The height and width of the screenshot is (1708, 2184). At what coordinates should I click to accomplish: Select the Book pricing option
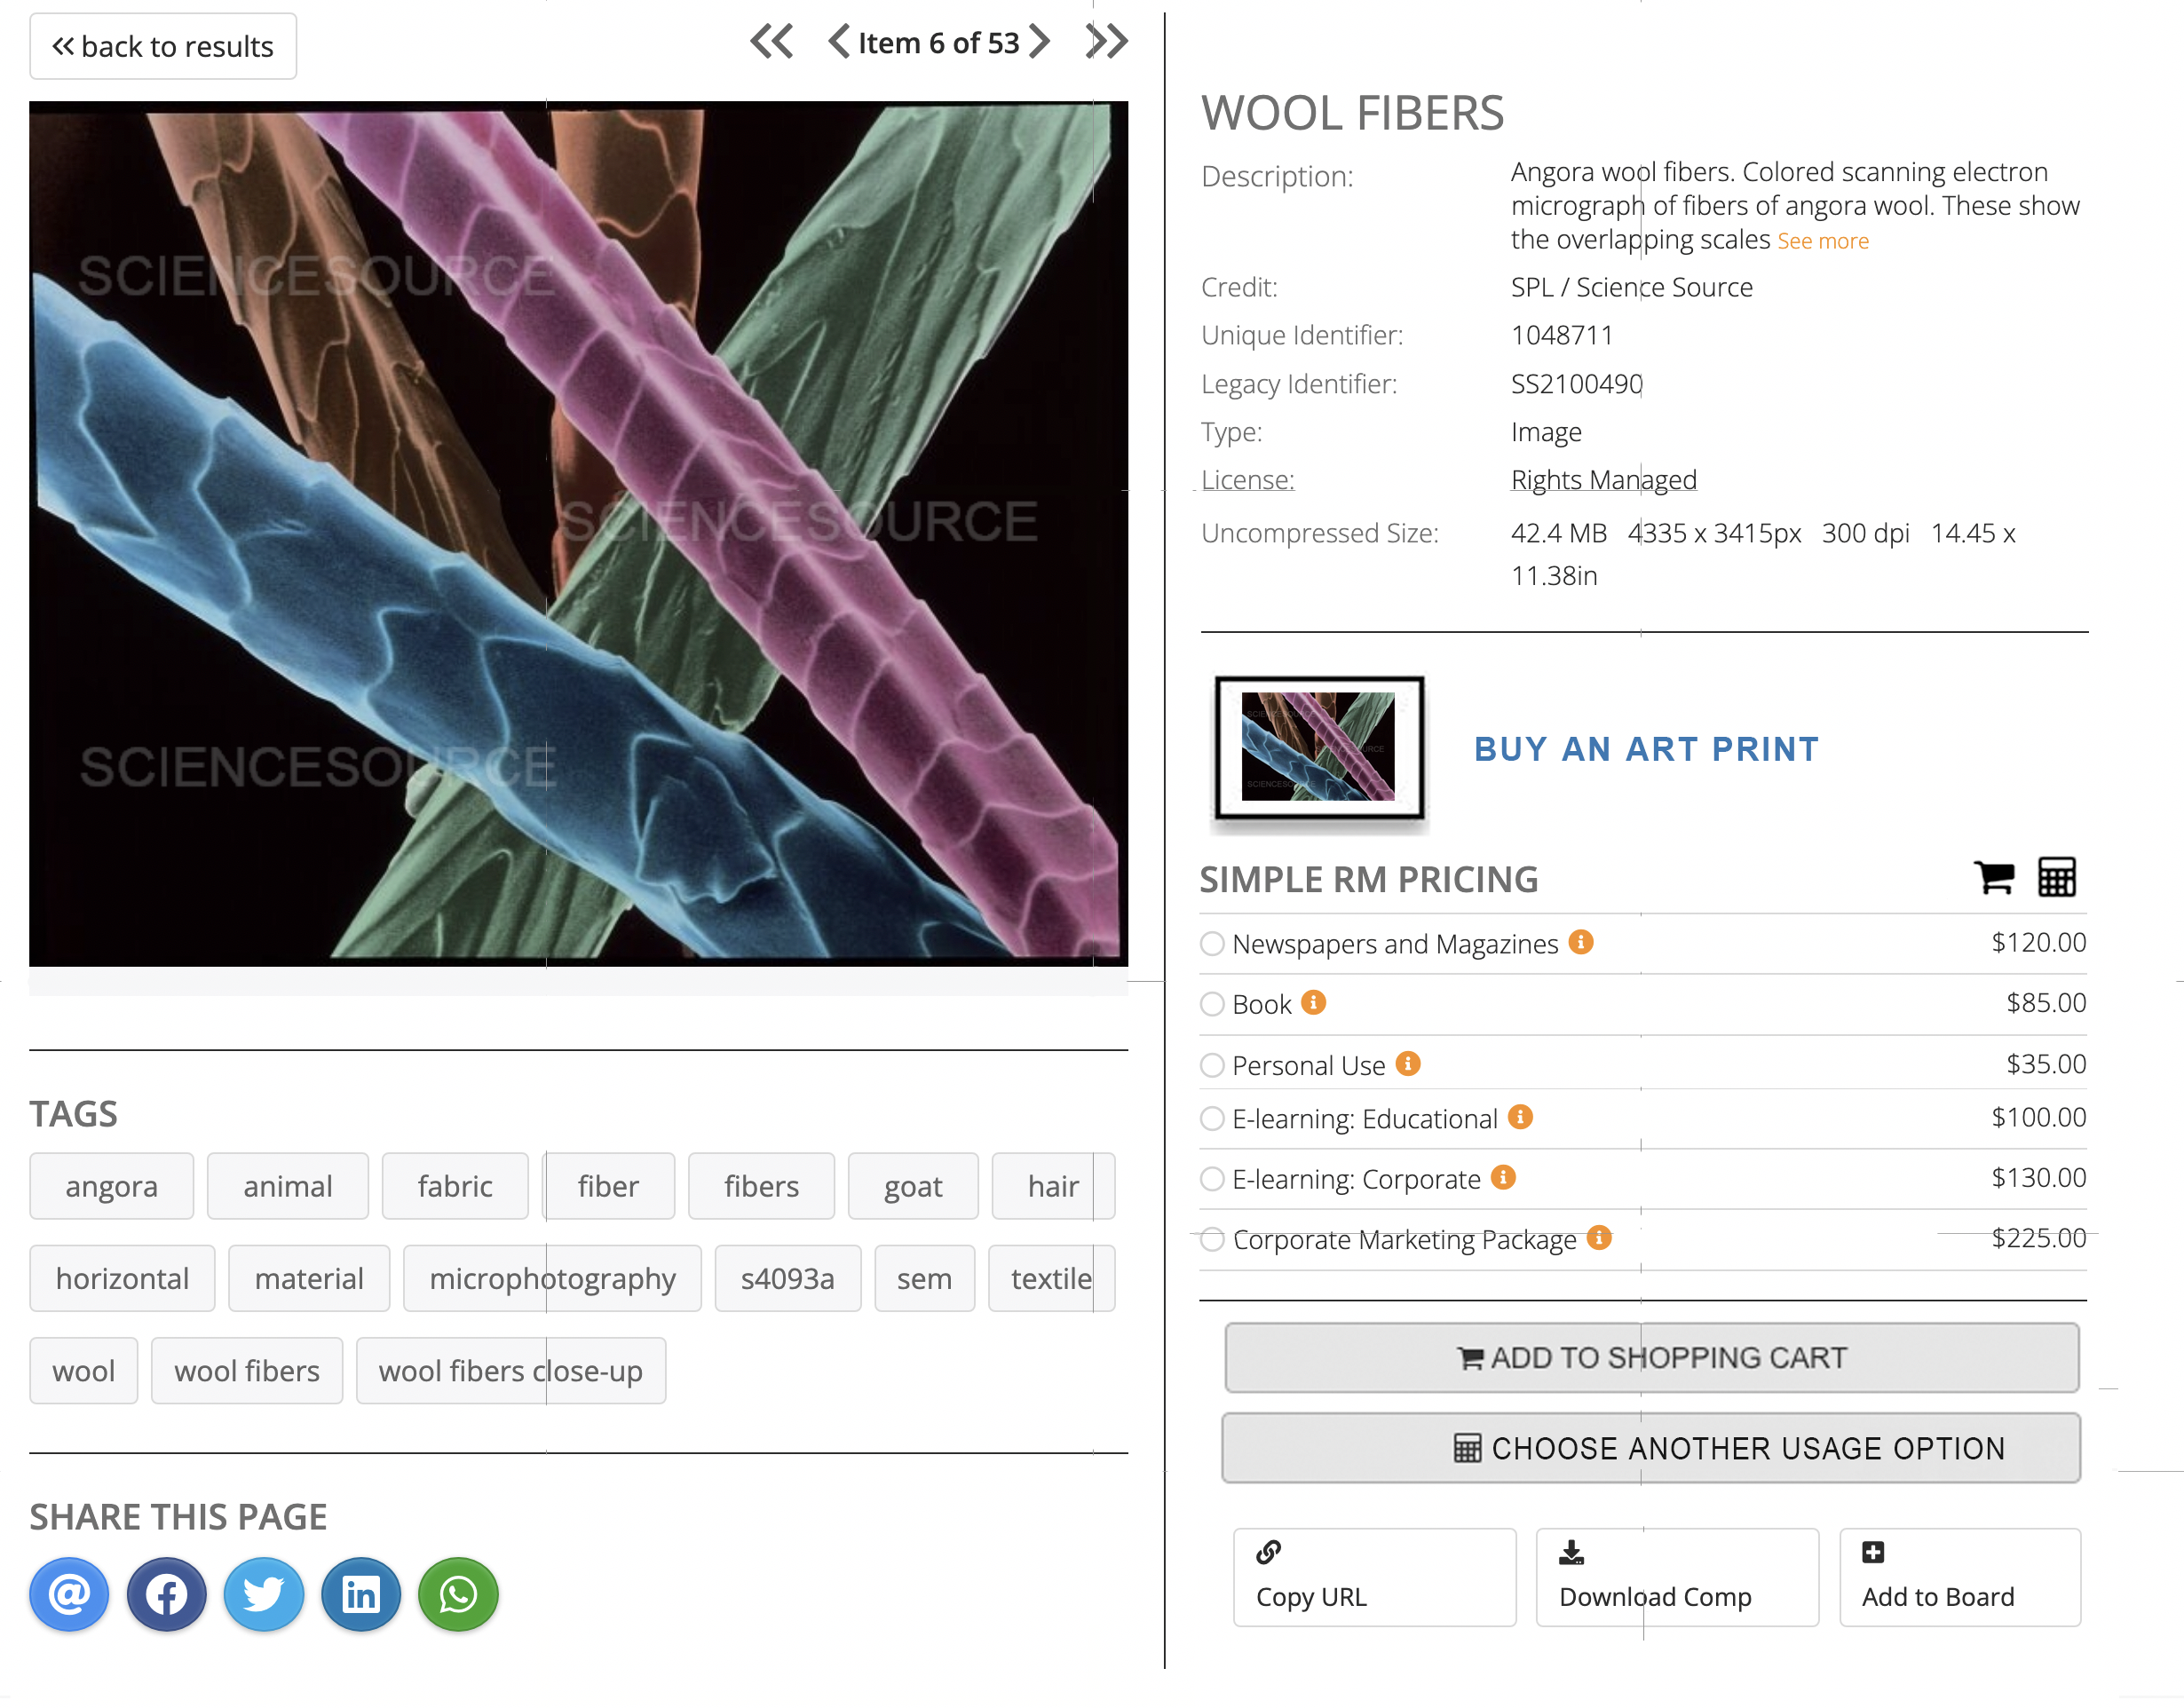[1212, 1004]
